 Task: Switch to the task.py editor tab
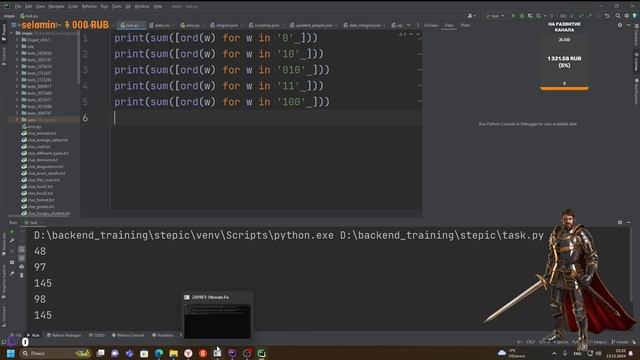pyautogui.click(x=130, y=25)
